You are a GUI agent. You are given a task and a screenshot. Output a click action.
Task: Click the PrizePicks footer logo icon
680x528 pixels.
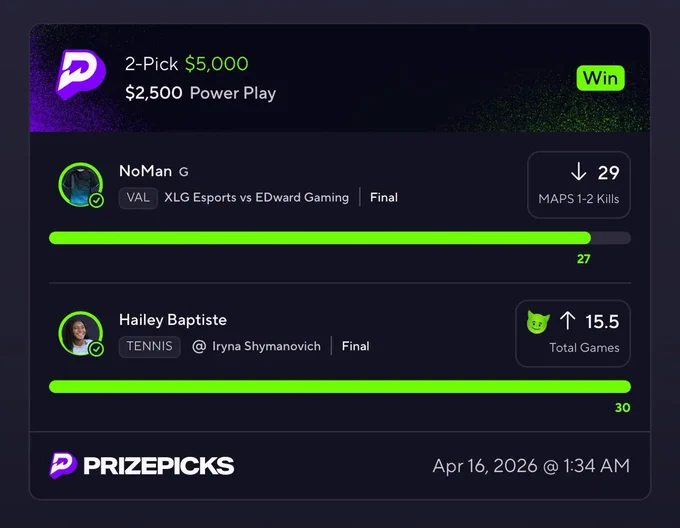(x=63, y=466)
